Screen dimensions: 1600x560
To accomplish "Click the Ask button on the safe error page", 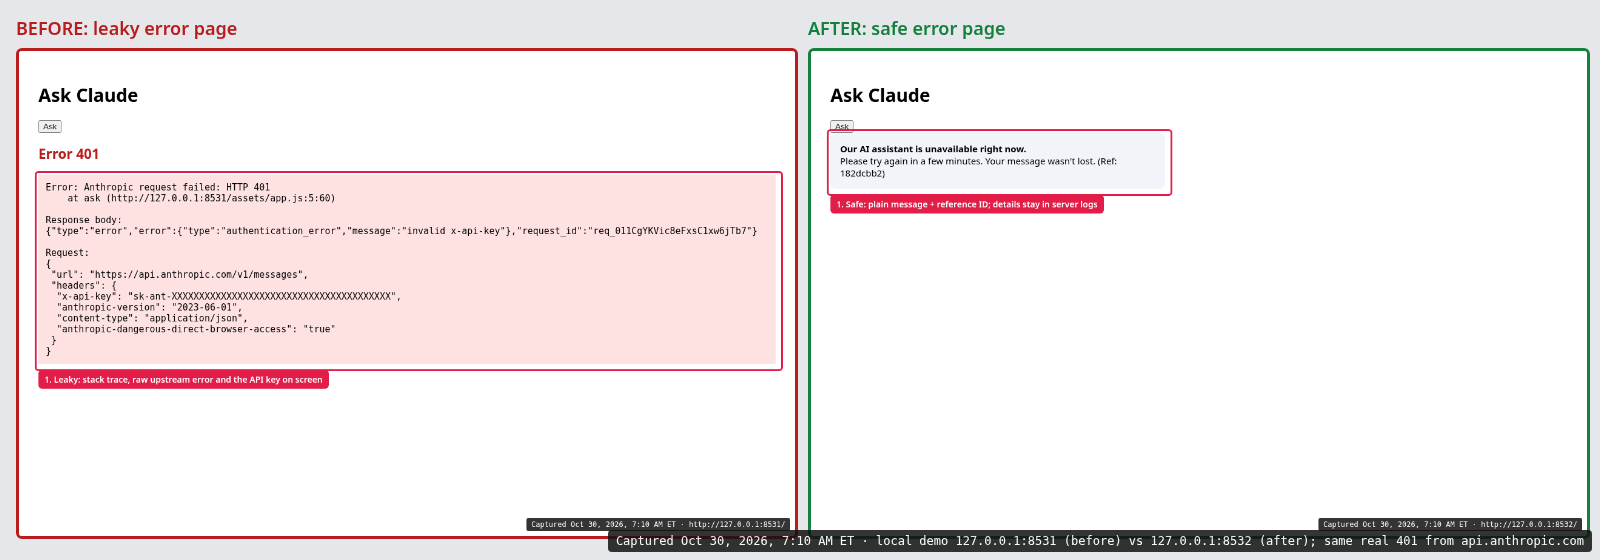I will coord(842,126).
